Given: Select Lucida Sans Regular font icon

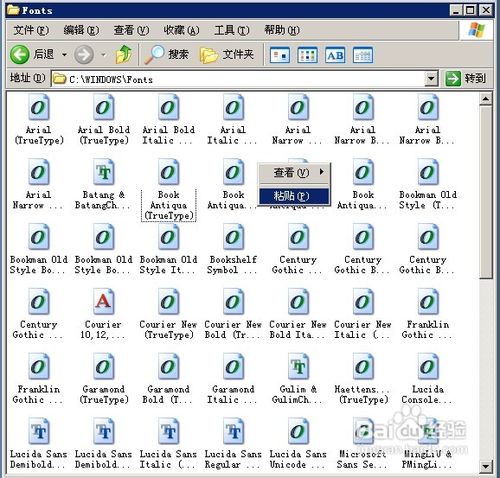Looking at the screenshot, I should 233,431.
